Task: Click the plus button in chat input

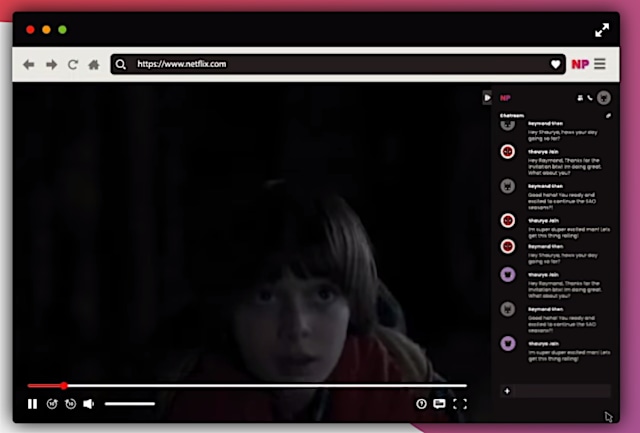Action: point(507,391)
